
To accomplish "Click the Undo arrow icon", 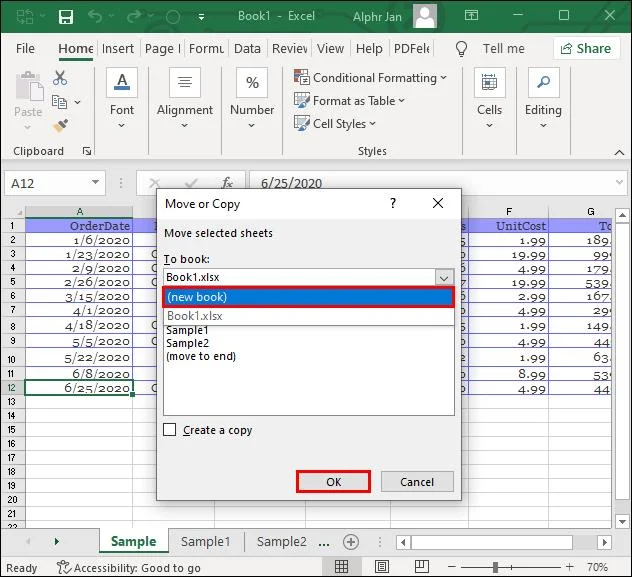I will pyautogui.click(x=95, y=17).
